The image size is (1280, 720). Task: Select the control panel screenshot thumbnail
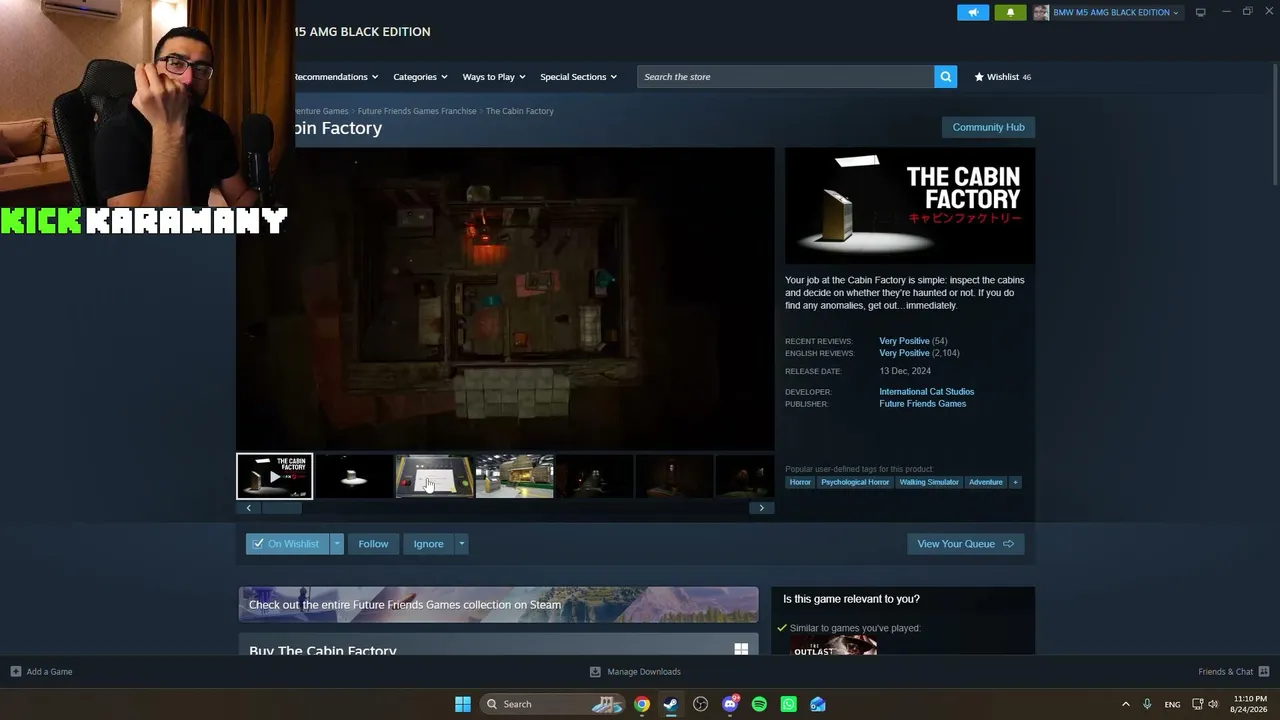(434, 476)
